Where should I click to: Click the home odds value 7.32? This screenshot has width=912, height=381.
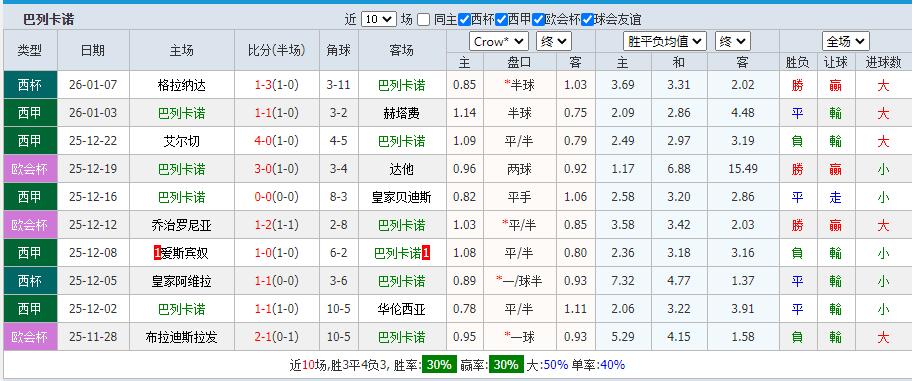[x=623, y=281]
